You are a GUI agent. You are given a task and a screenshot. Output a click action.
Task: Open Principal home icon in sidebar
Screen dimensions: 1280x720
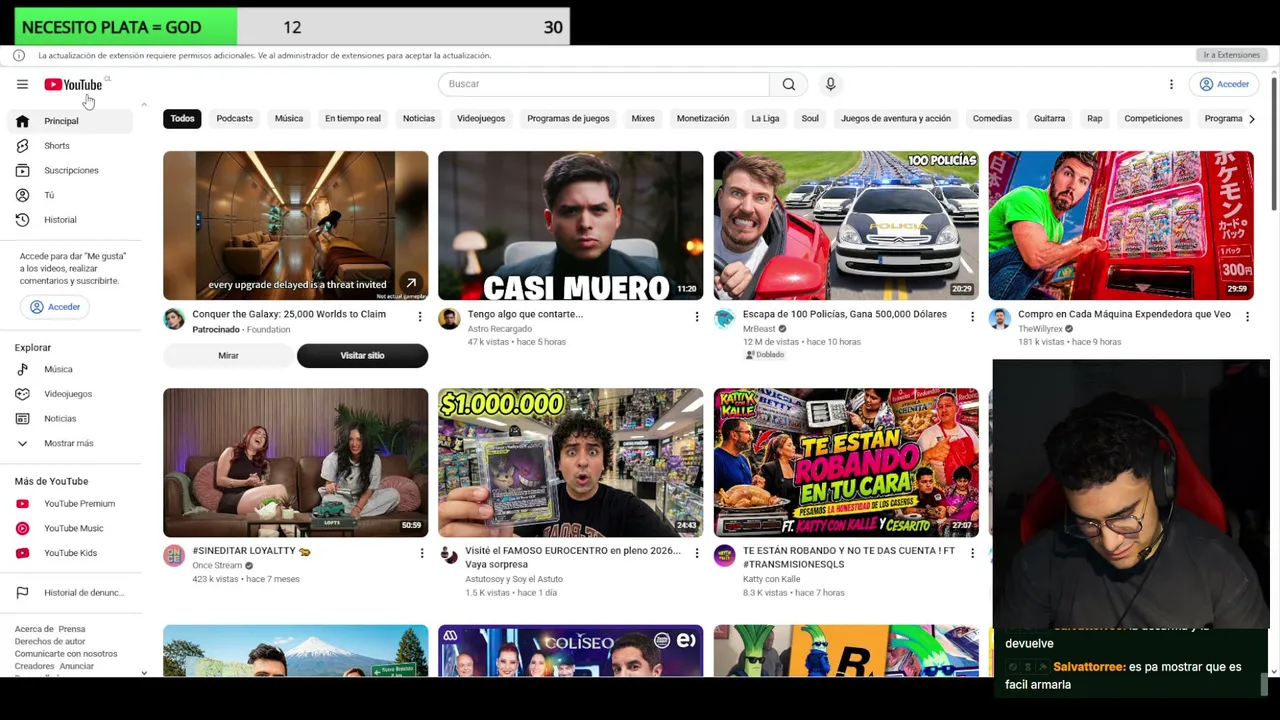(x=22, y=121)
